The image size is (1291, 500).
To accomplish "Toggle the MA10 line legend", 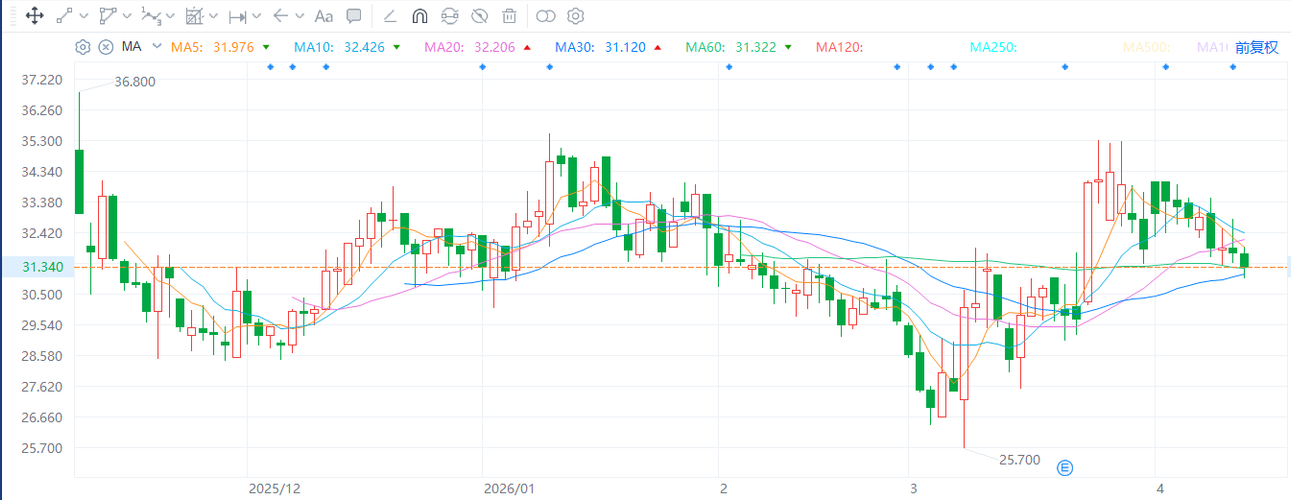I will 316,47.
